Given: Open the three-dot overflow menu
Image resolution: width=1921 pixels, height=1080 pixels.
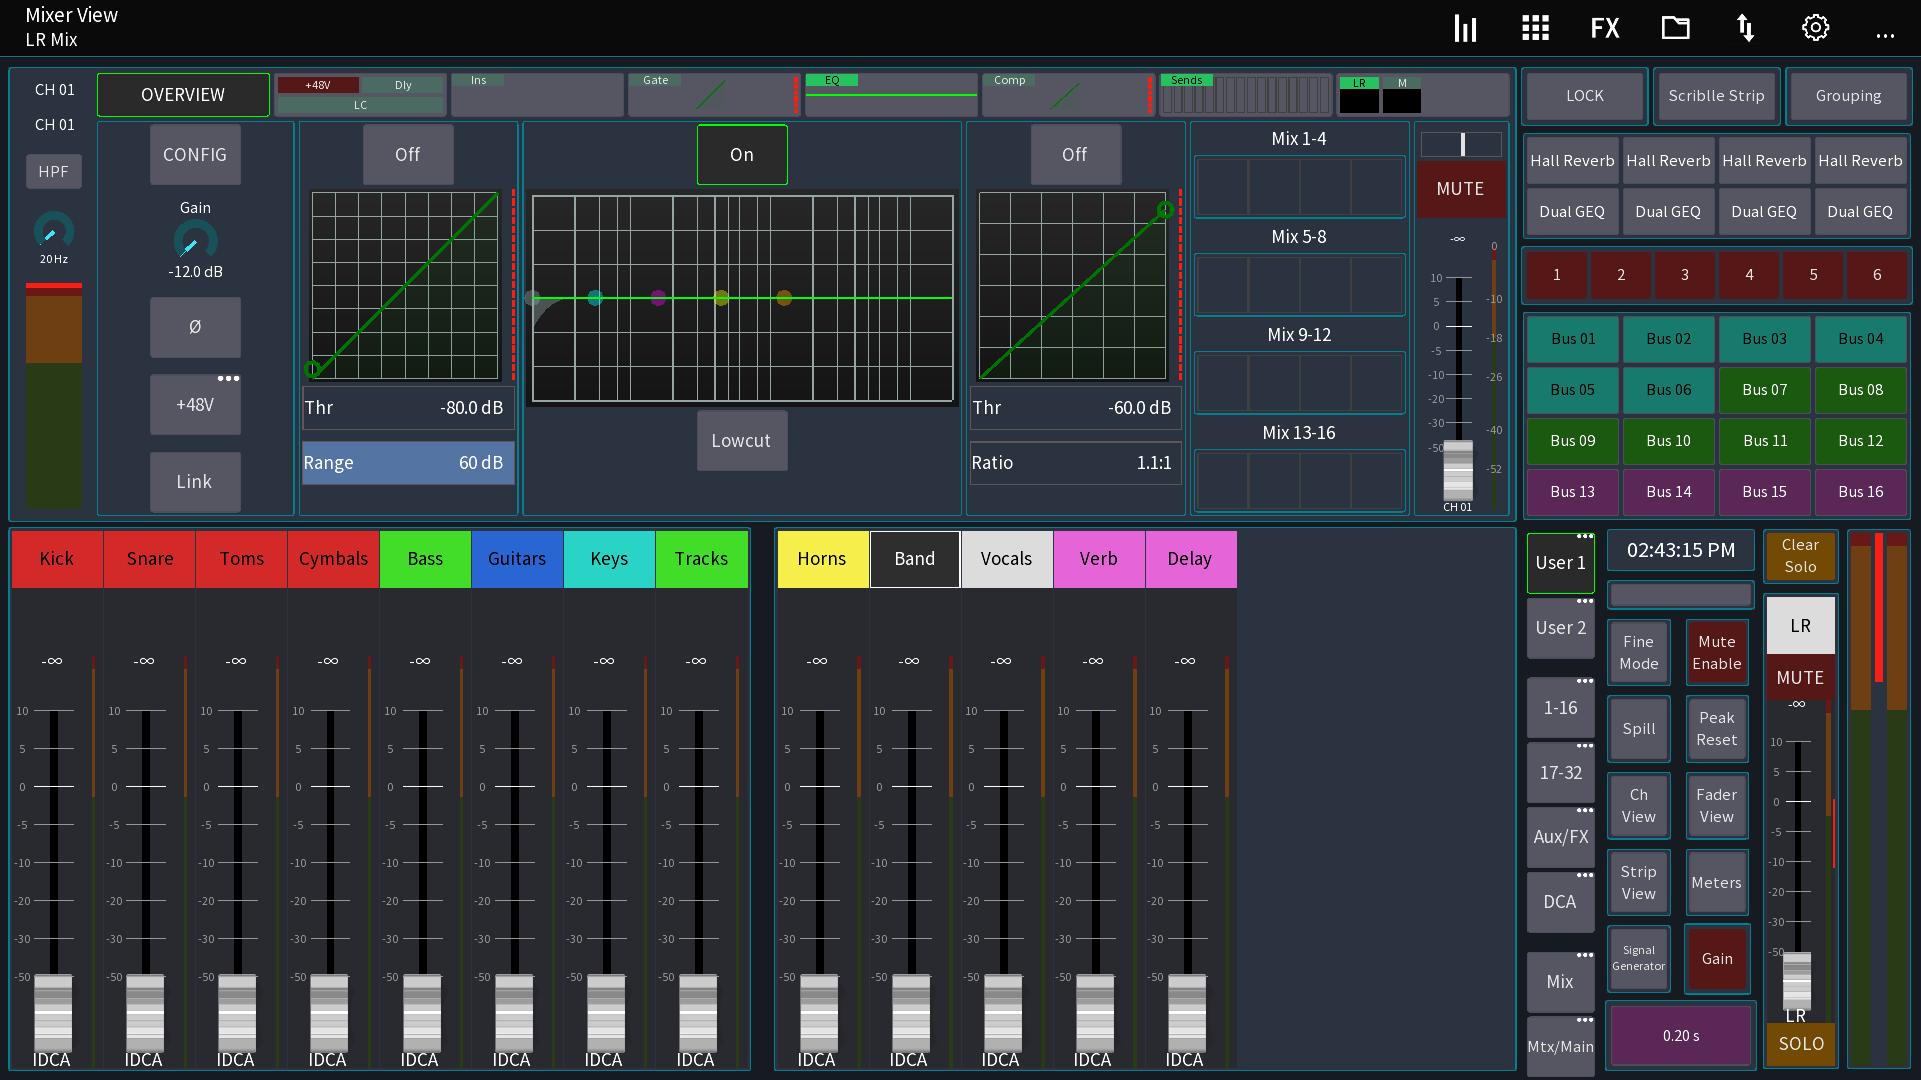Looking at the screenshot, I should click(x=1885, y=35).
